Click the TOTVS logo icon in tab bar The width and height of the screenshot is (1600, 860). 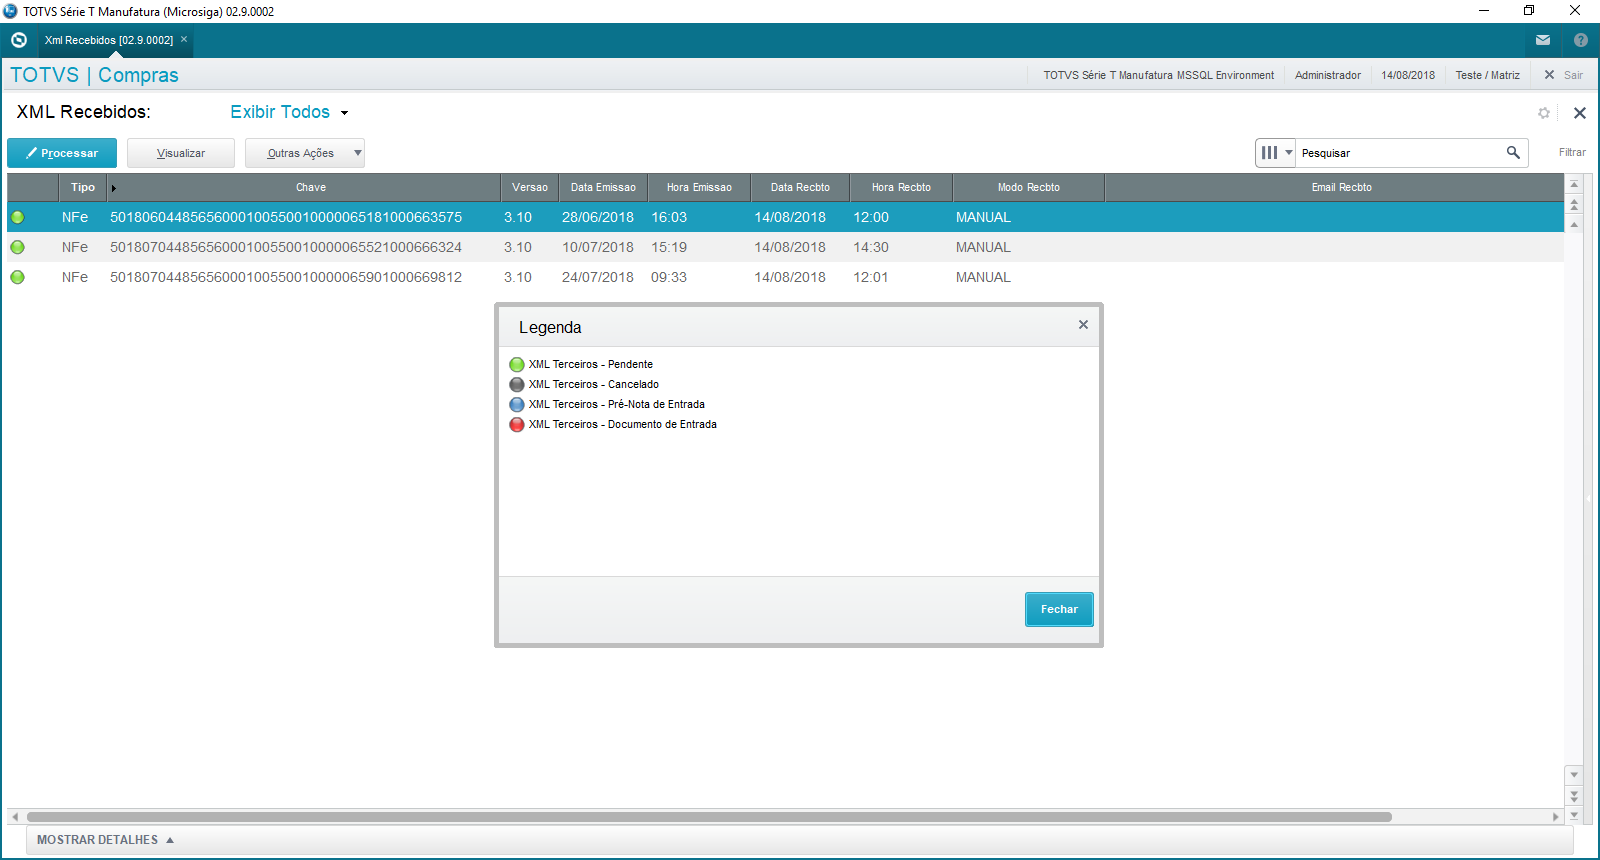click(19, 40)
